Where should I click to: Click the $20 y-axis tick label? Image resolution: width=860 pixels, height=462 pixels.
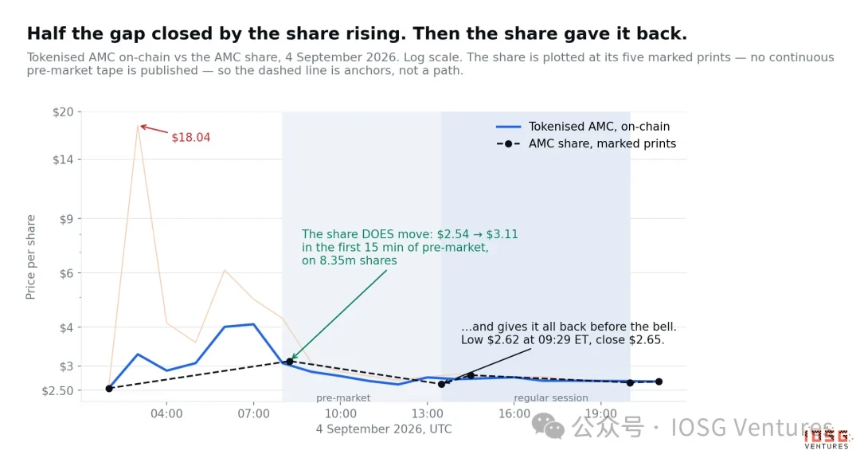63,112
